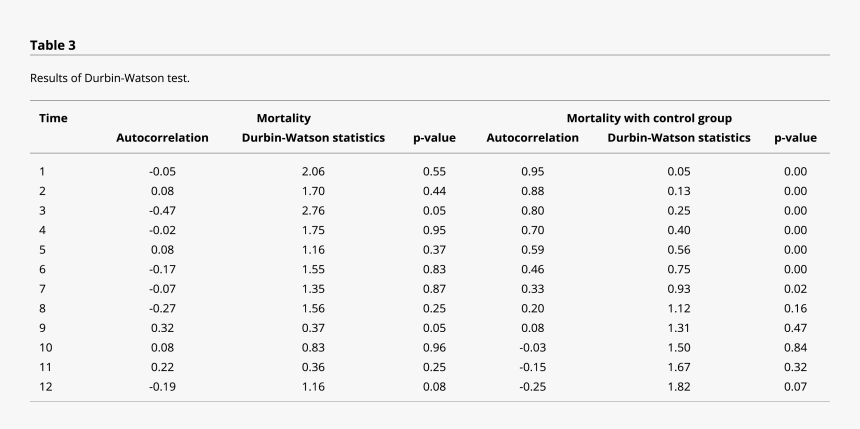The width and height of the screenshot is (860, 429).
Task: Click the "Table 3" title
Action: (52, 45)
